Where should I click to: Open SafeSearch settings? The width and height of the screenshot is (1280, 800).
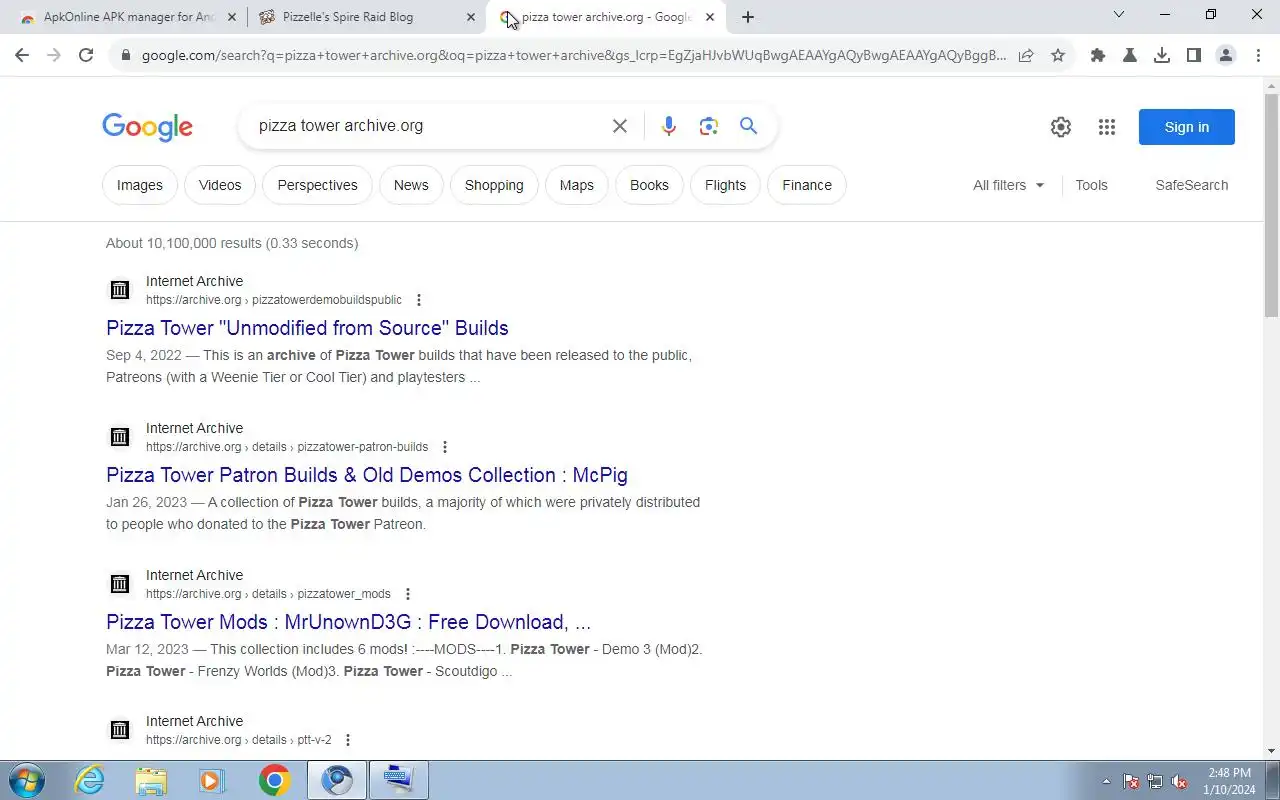click(x=1191, y=185)
